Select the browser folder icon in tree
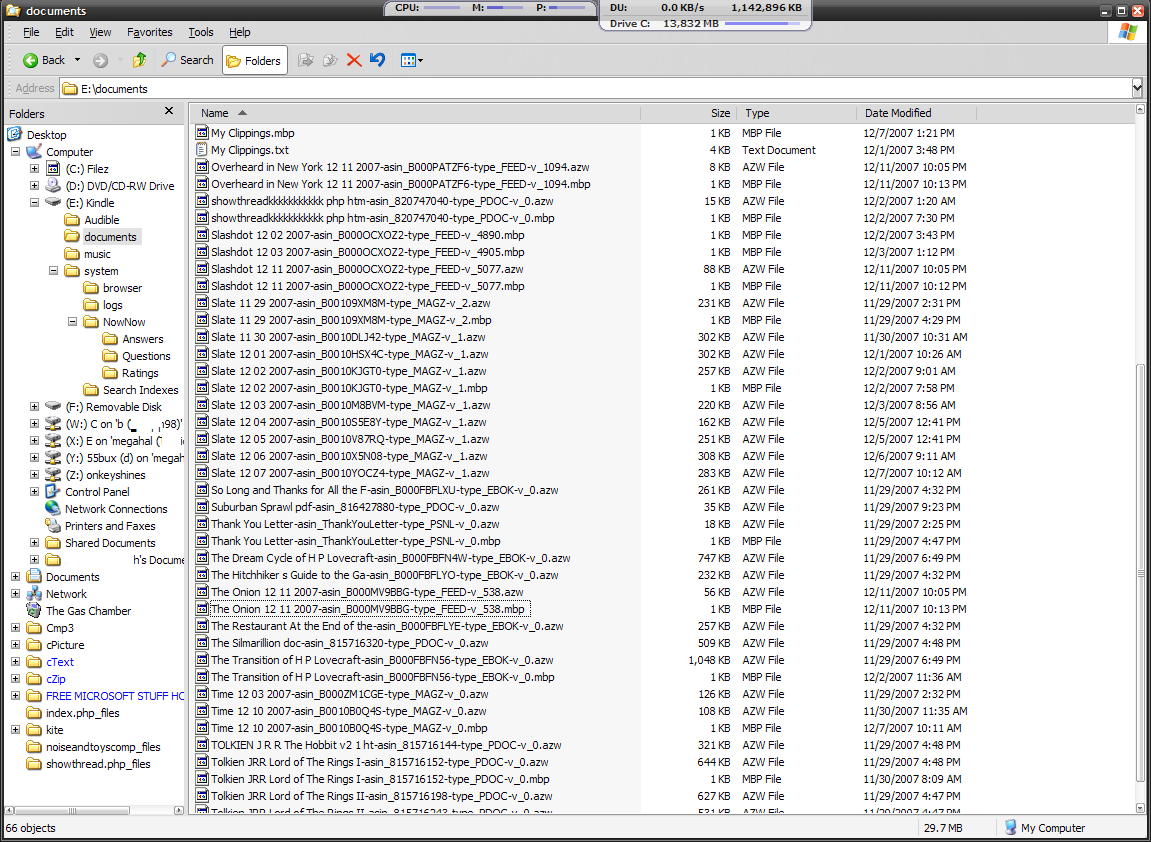 (91, 288)
